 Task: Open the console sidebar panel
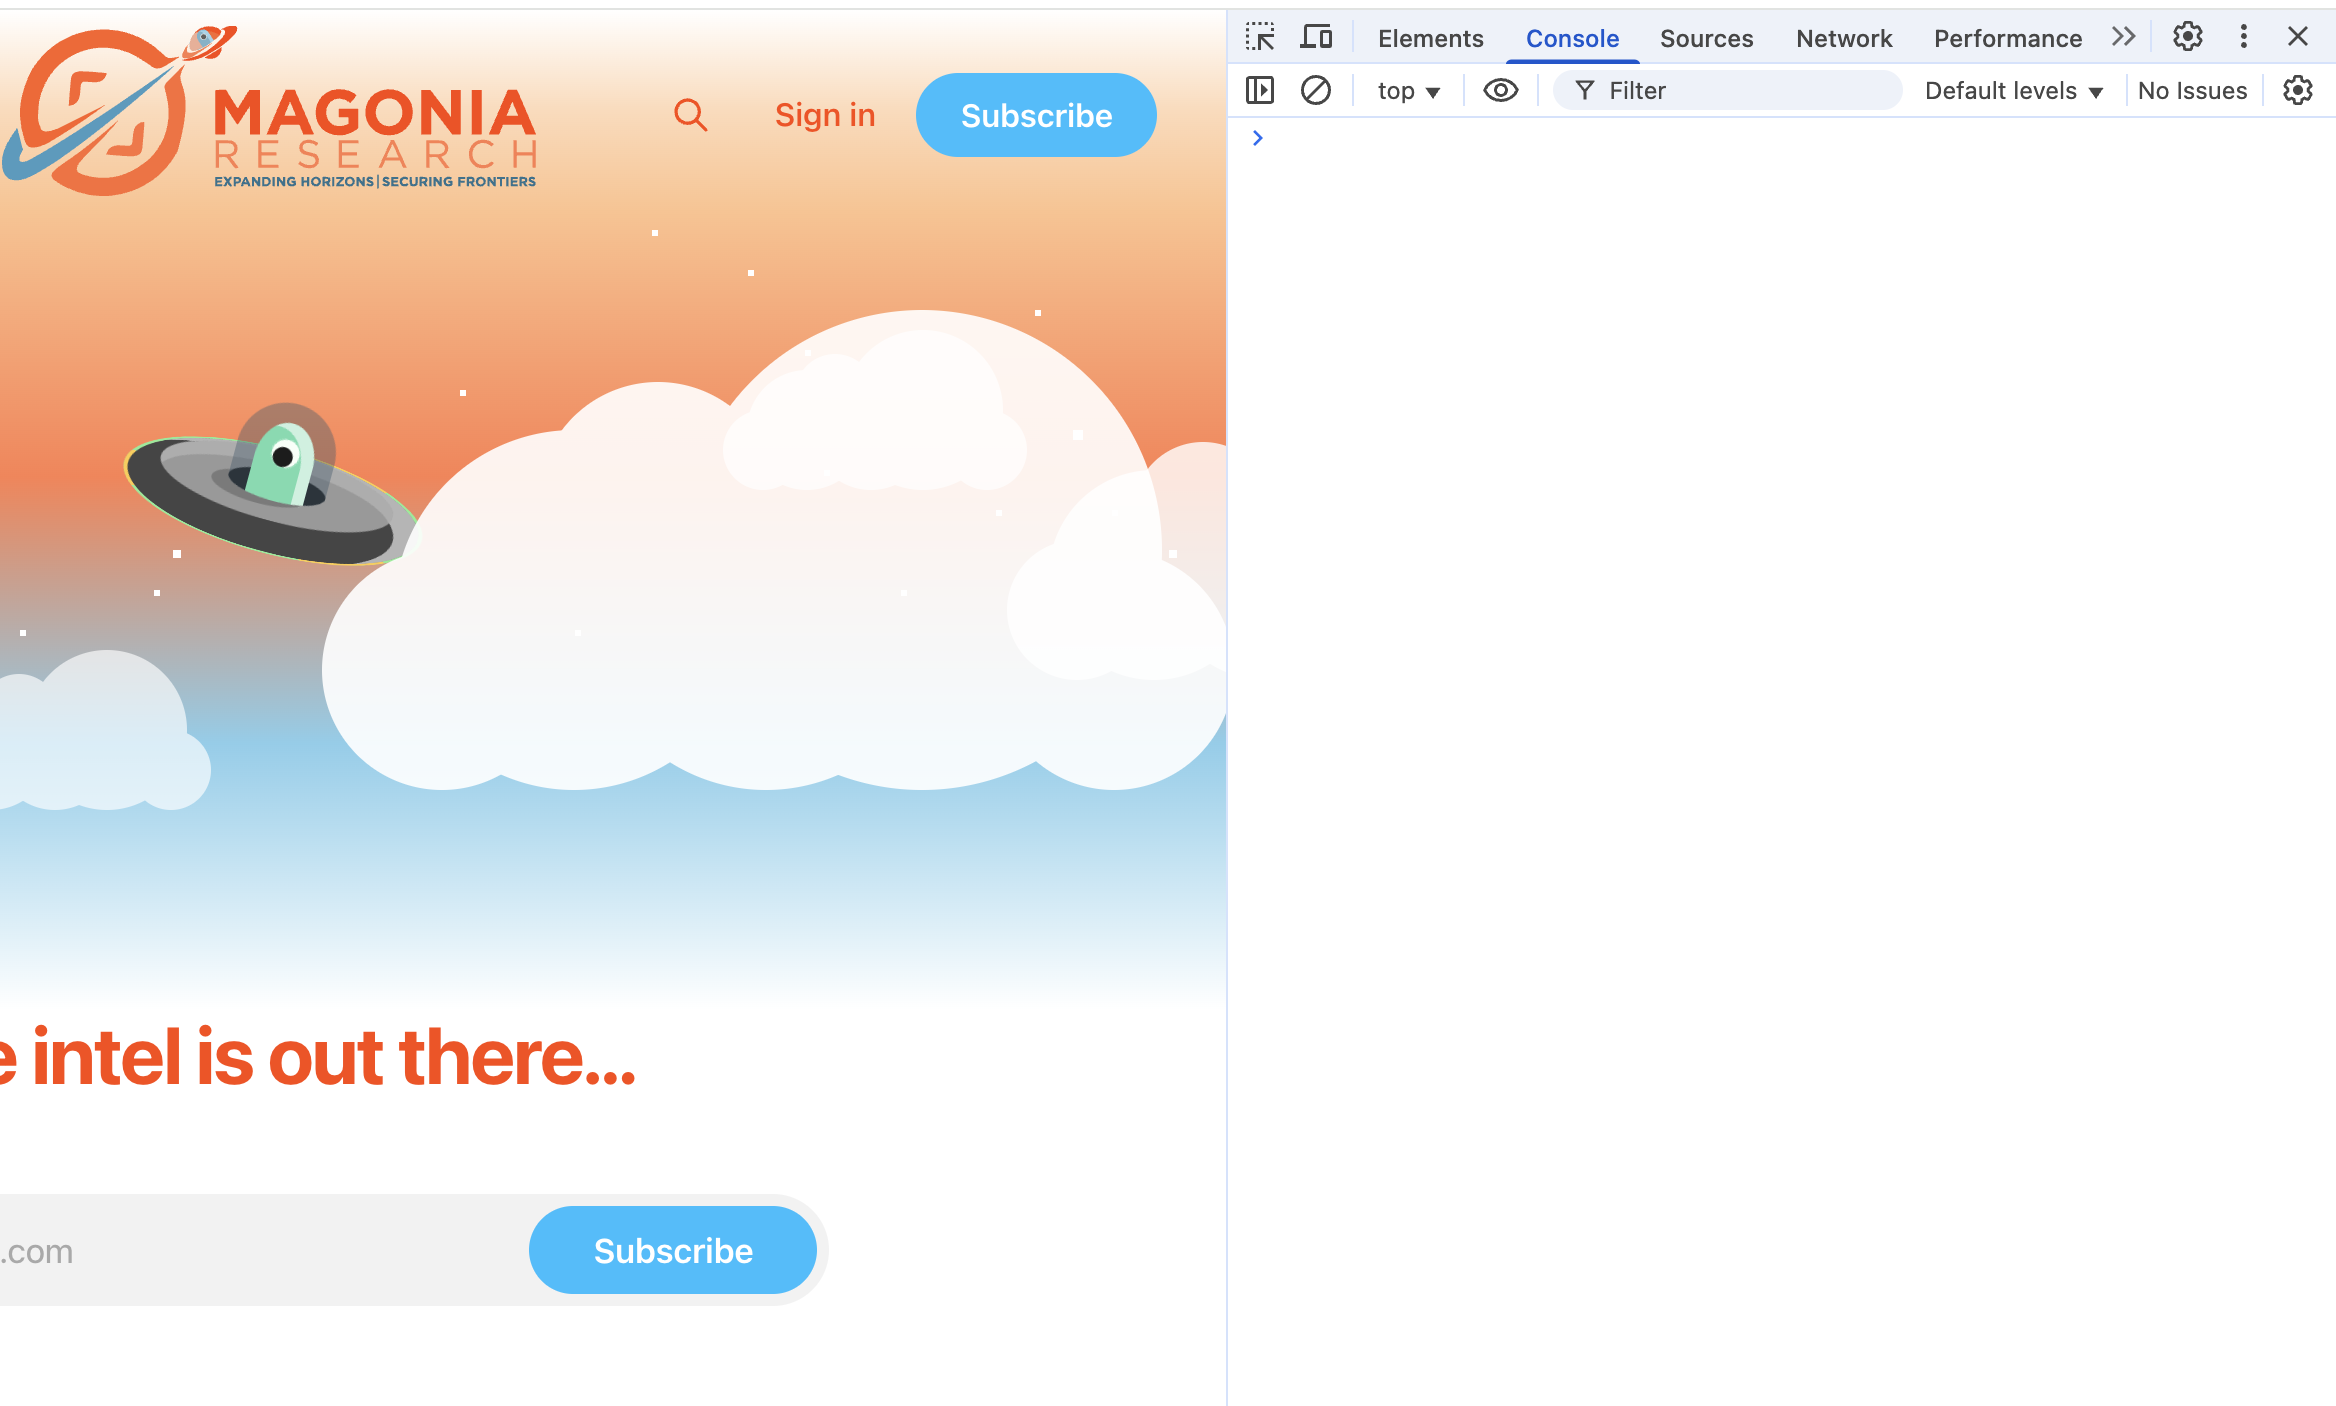point(1259,90)
